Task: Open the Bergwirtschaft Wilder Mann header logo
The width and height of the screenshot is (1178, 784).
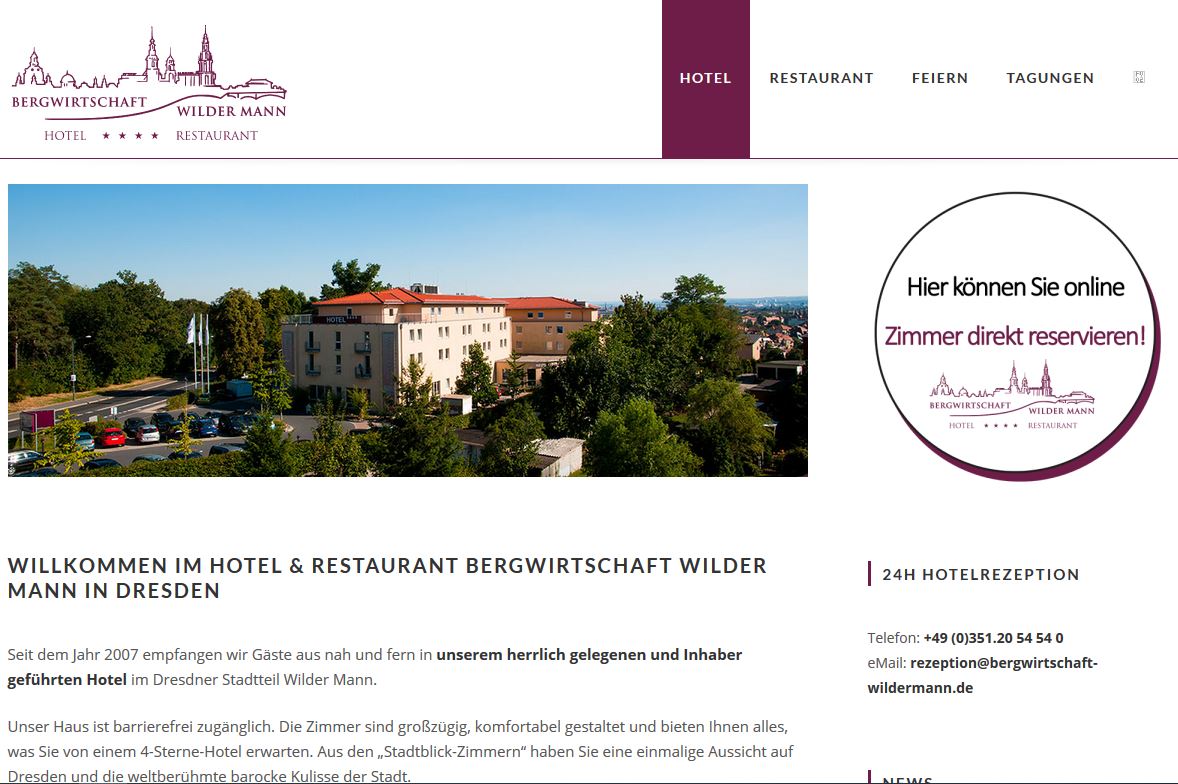Action: tap(149, 84)
